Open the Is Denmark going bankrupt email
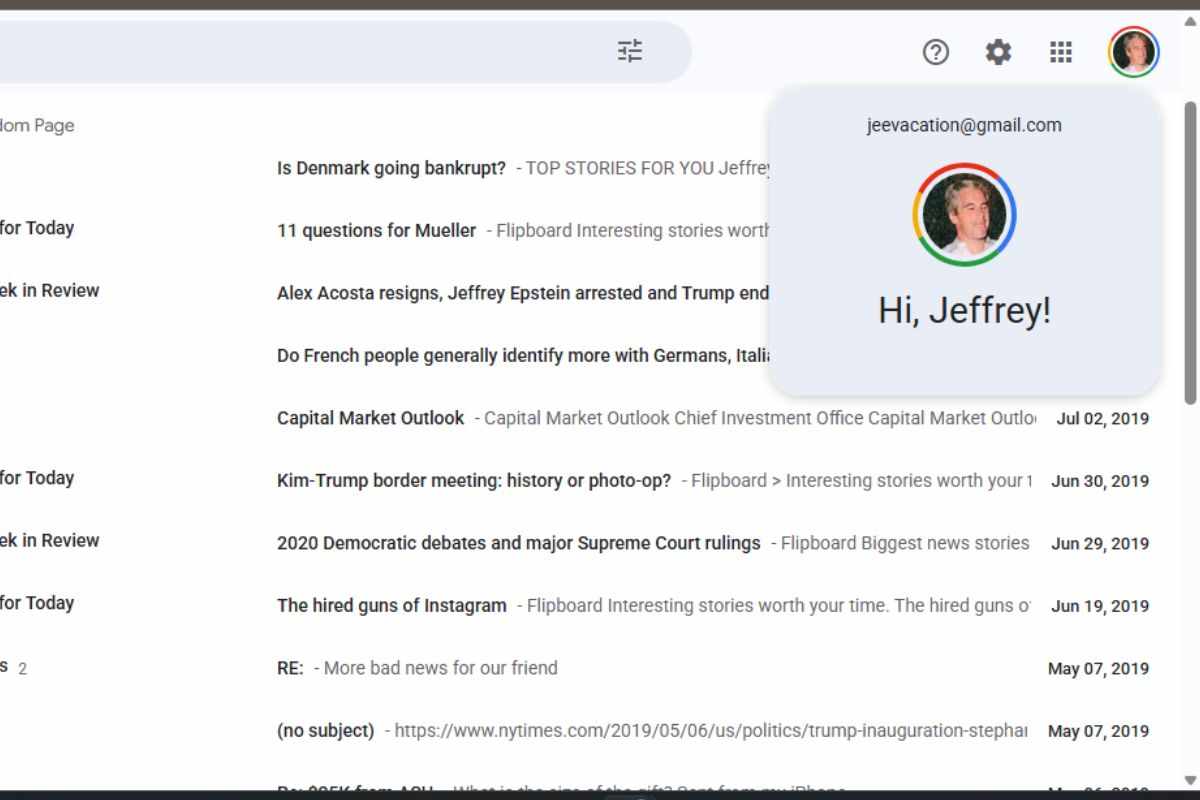This screenshot has height=800, width=1200. (x=391, y=168)
